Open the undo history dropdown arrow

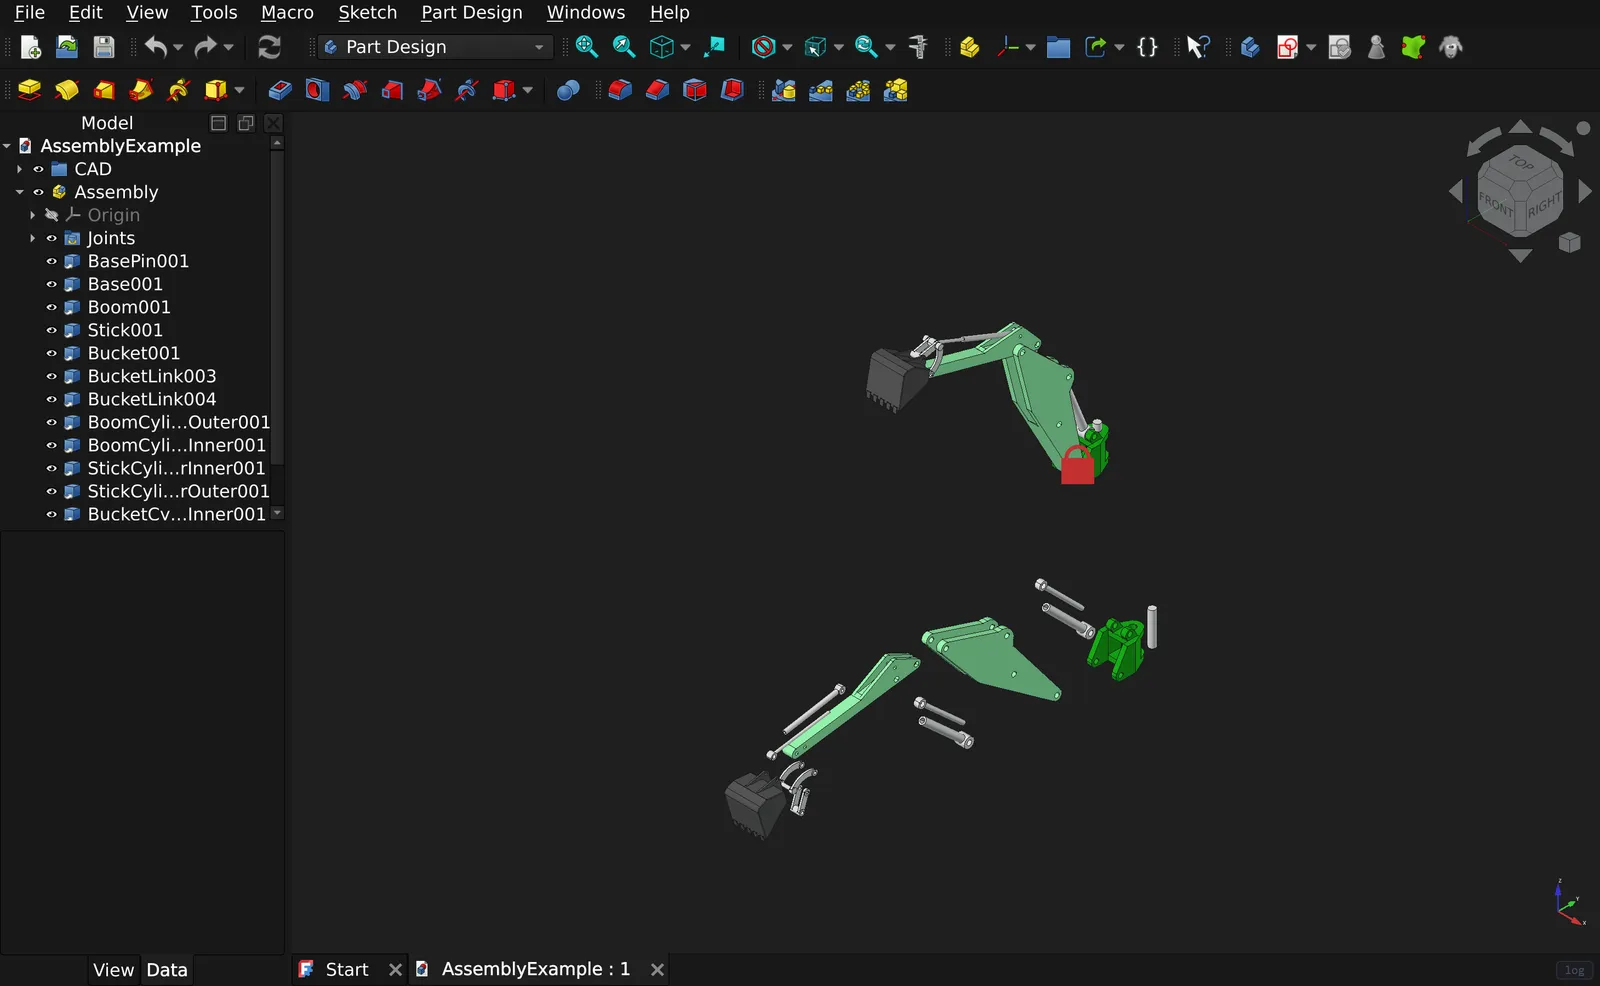click(x=178, y=47)
